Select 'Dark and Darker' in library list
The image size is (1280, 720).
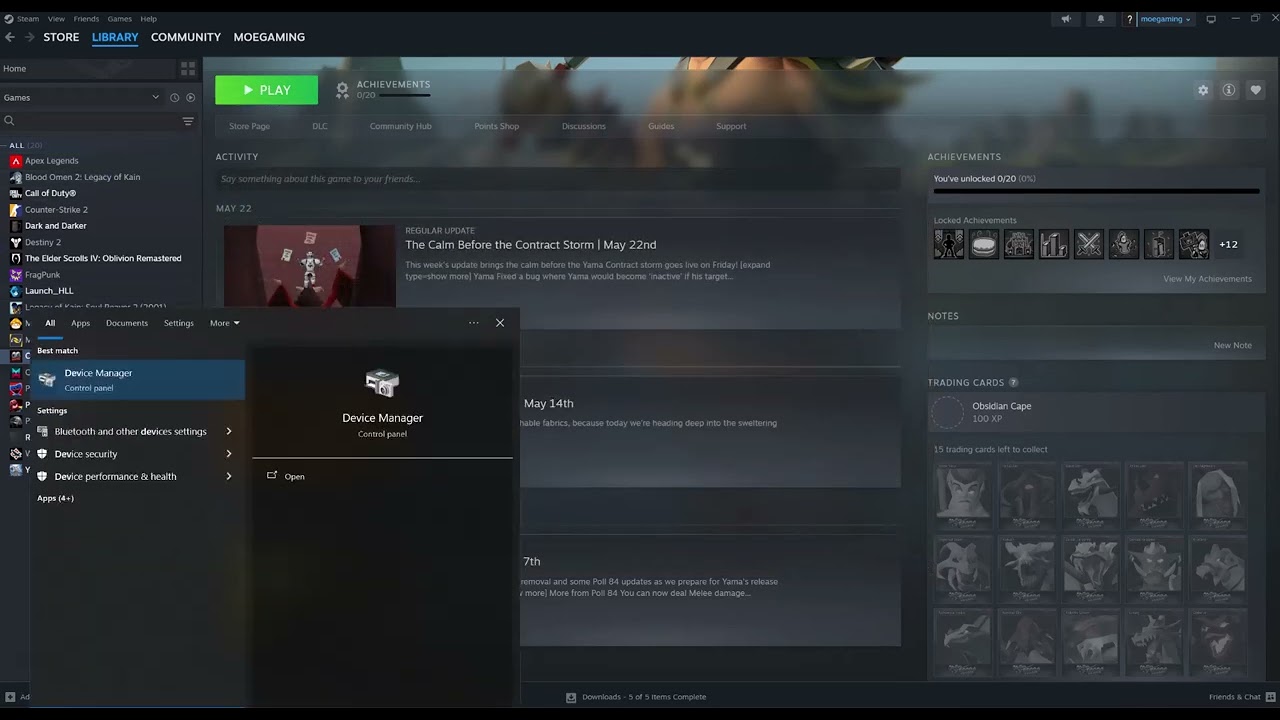click(x=56, y=226)
